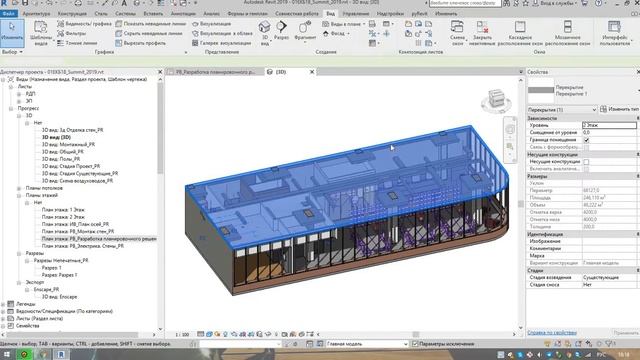
Task: Open Справка по свойствам link
Action: (552, 333)
